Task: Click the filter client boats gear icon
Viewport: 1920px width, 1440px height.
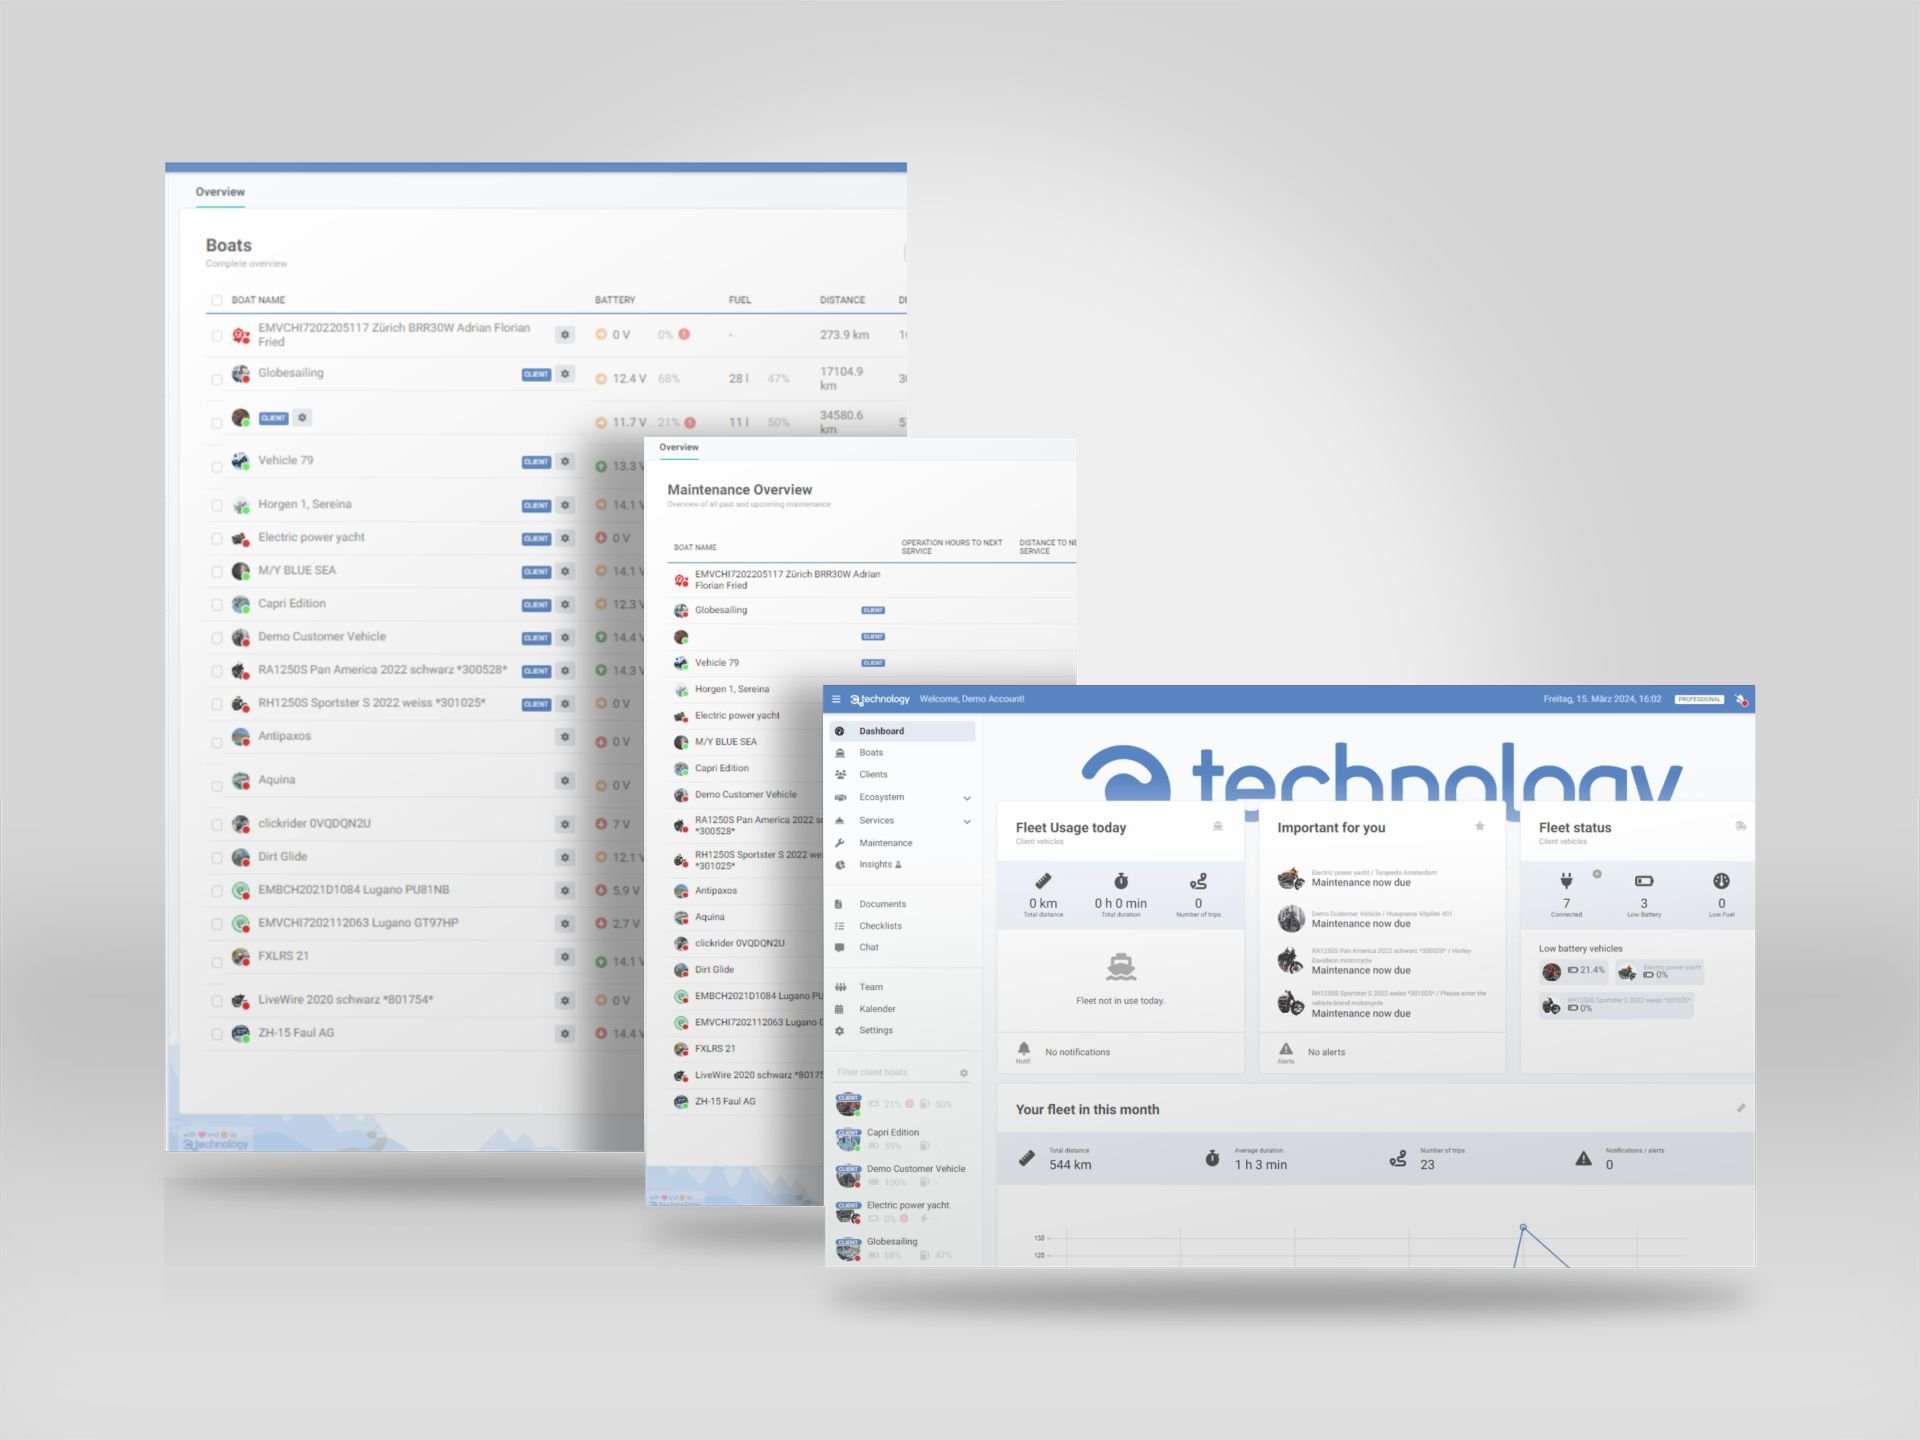Action: point(963,1072)
